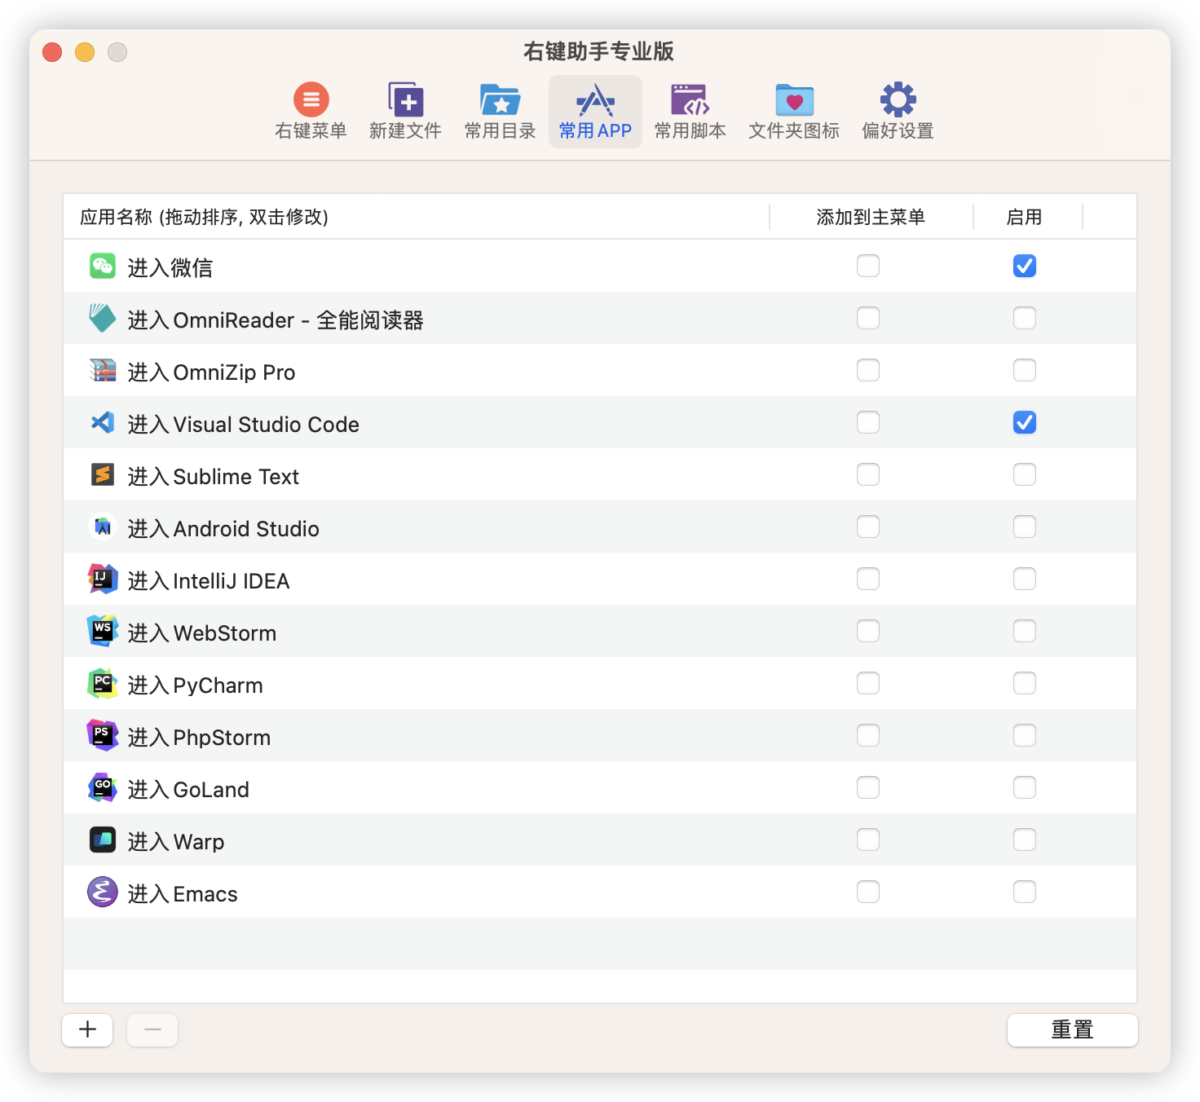Click the 应用名称 column header
The width and height of the screenshot is (1200, 1102).
tap(416, 217)
